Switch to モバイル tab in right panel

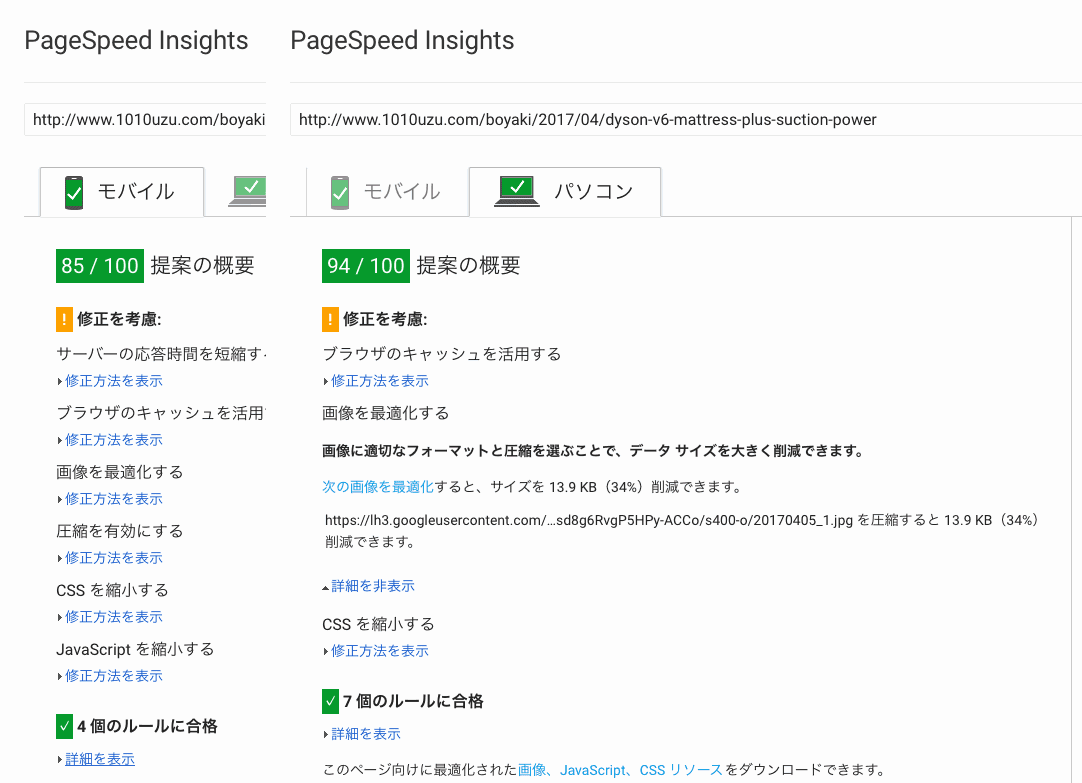(388, 192)
